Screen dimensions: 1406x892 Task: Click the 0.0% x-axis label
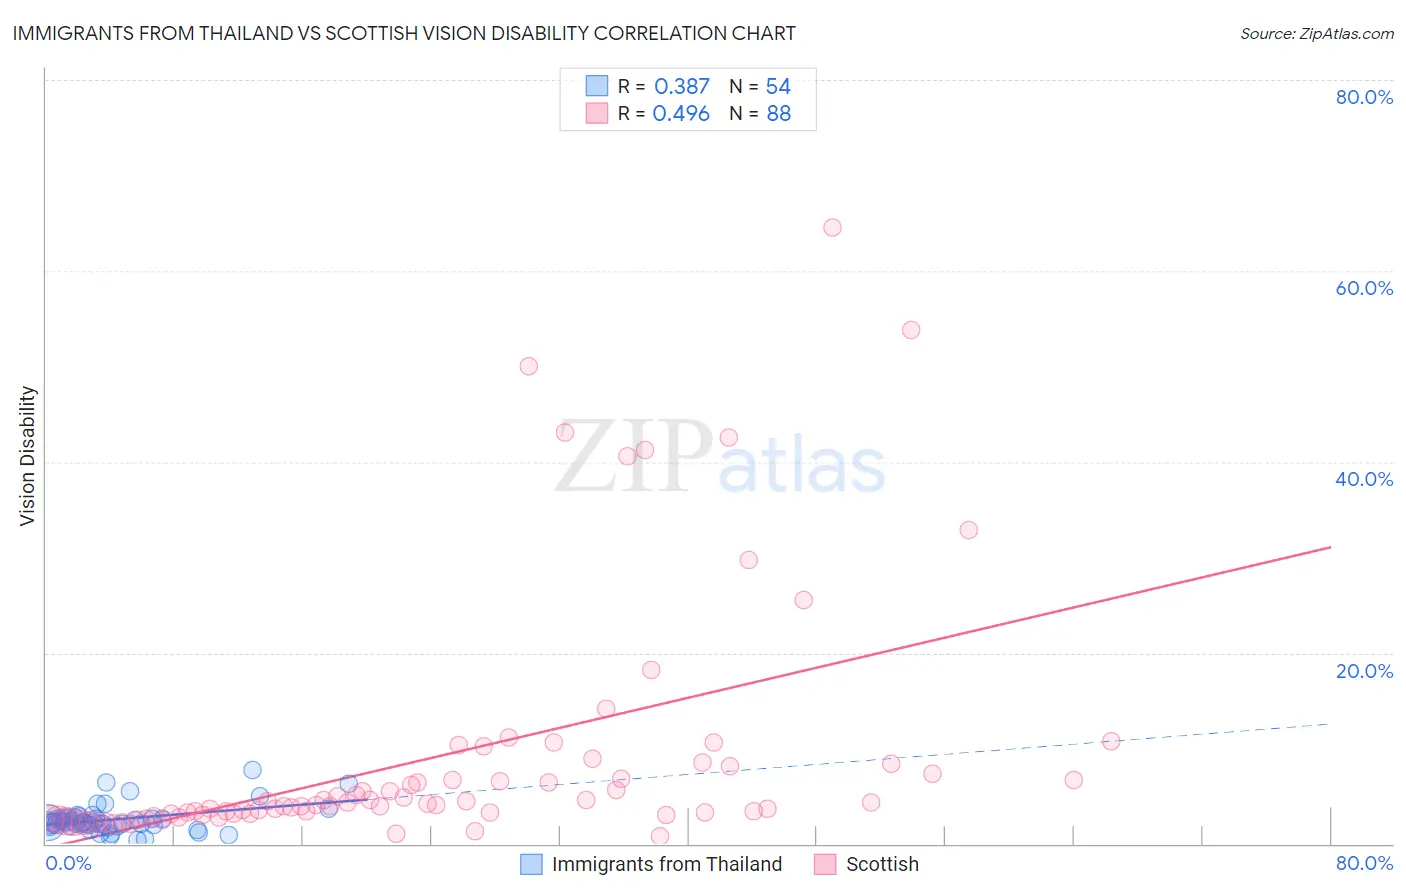tap(69, 863)
